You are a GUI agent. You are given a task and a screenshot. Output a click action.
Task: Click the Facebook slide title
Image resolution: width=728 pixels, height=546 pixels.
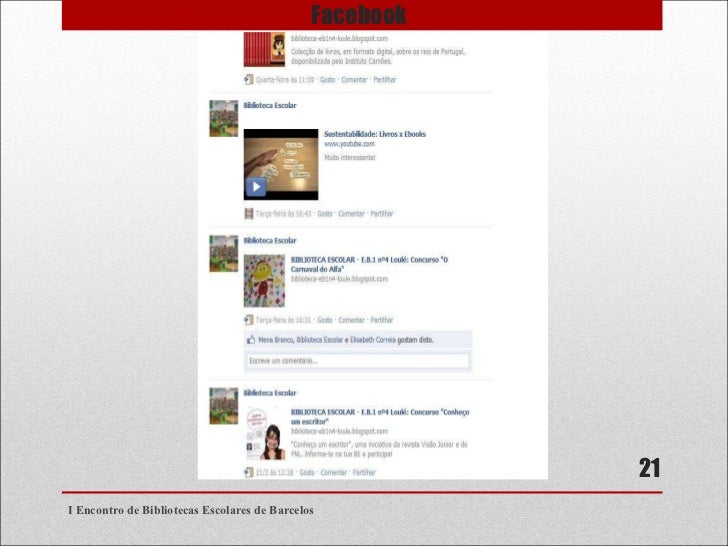point(358,15)
